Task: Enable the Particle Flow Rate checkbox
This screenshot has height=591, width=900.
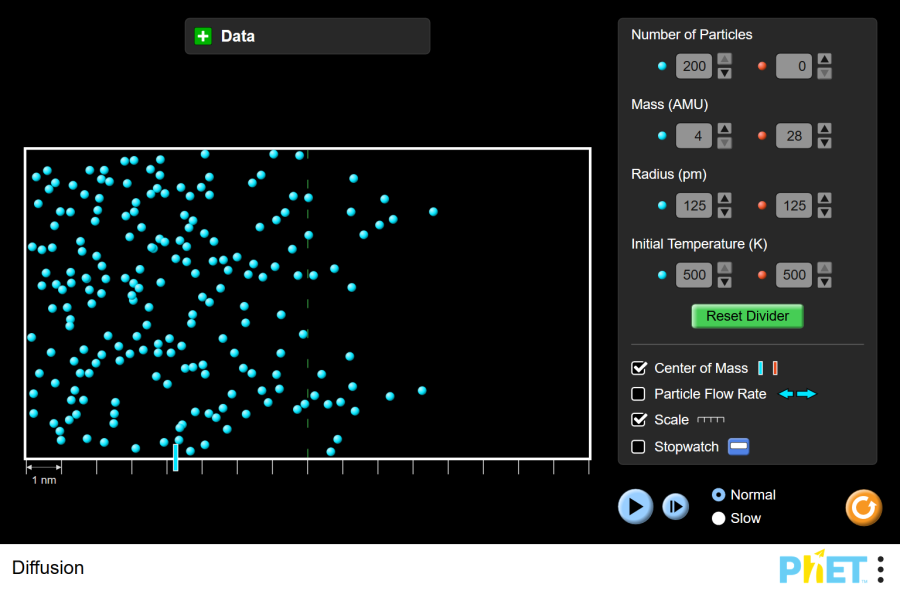Action: (x=639, y=394)
